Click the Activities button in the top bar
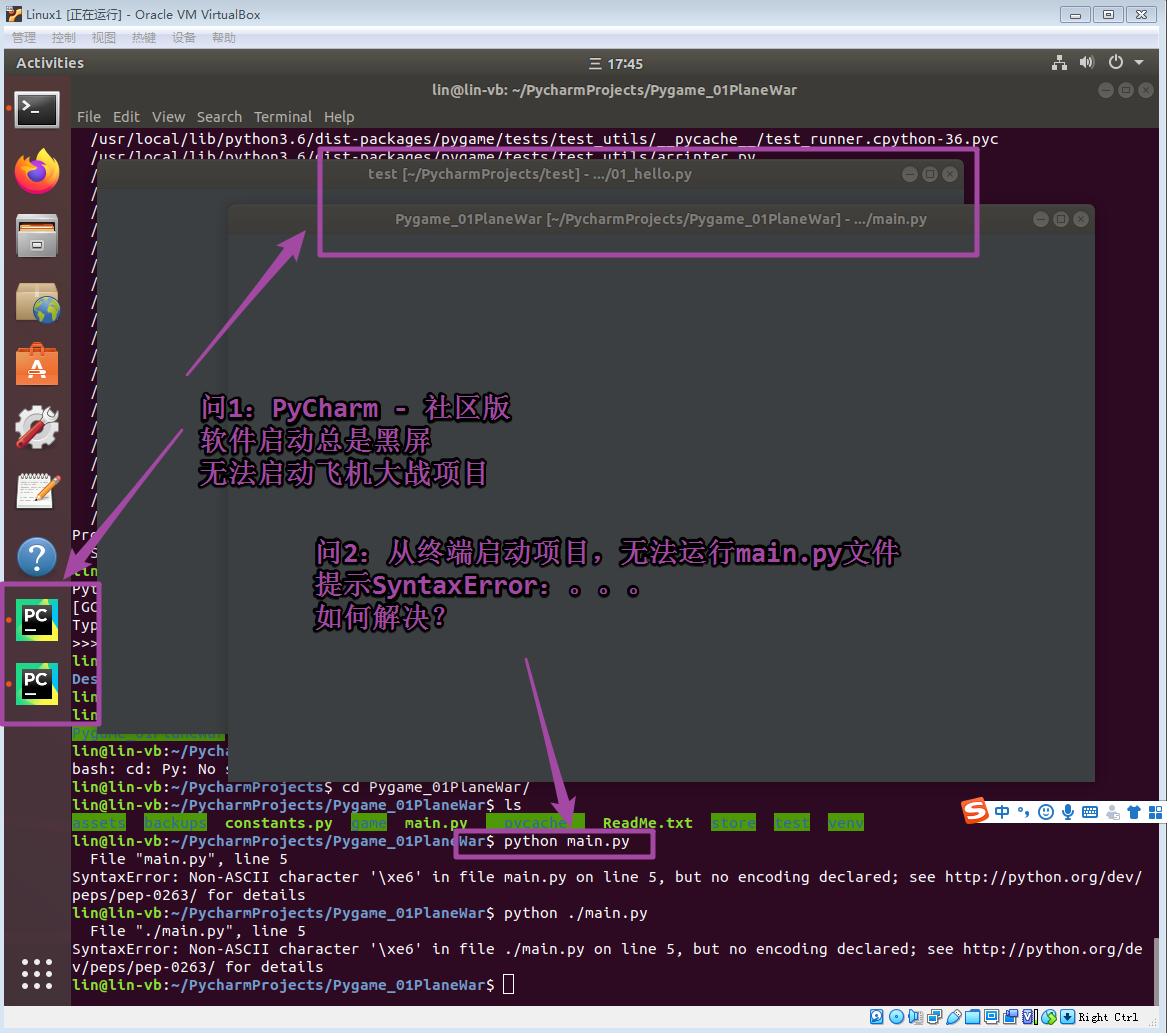The image size is (1167, 1033). [x=50, y=63]
